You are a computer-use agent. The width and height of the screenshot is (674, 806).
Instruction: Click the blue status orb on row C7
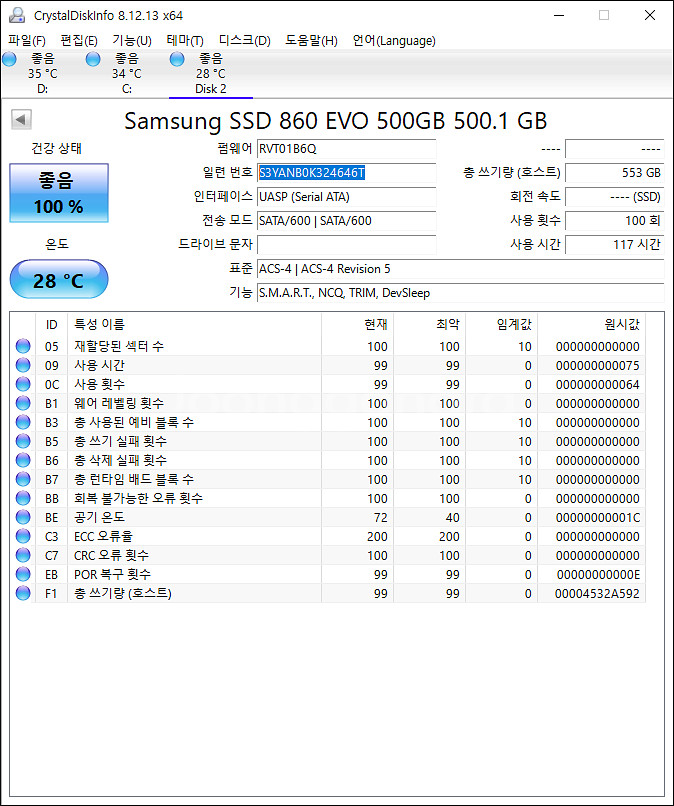(23, 555)
